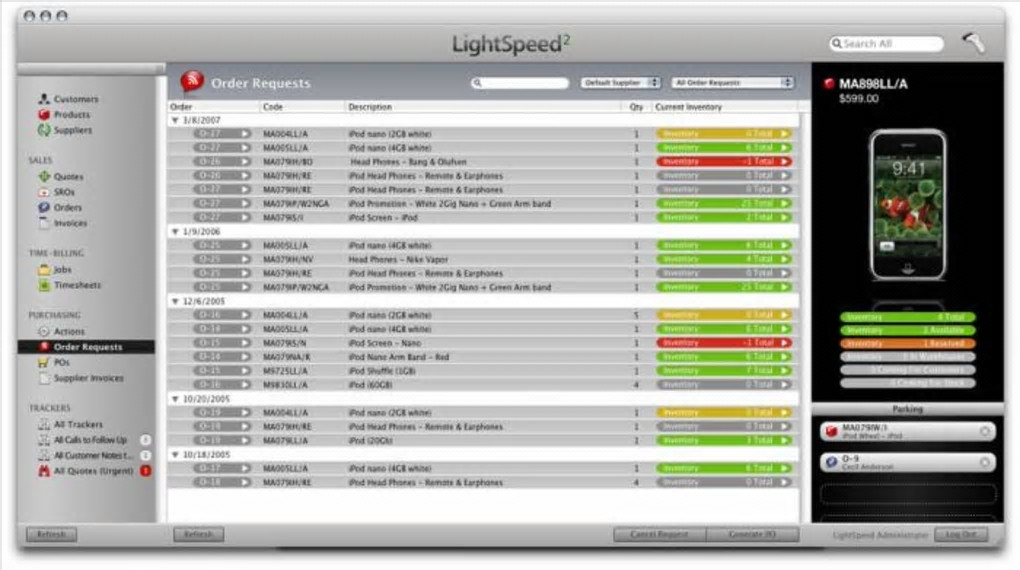The width and height of the screenshot is (1020, 570).
Task: Toggle circle on parked MA079IW/I item
Action: coord(985,431)
